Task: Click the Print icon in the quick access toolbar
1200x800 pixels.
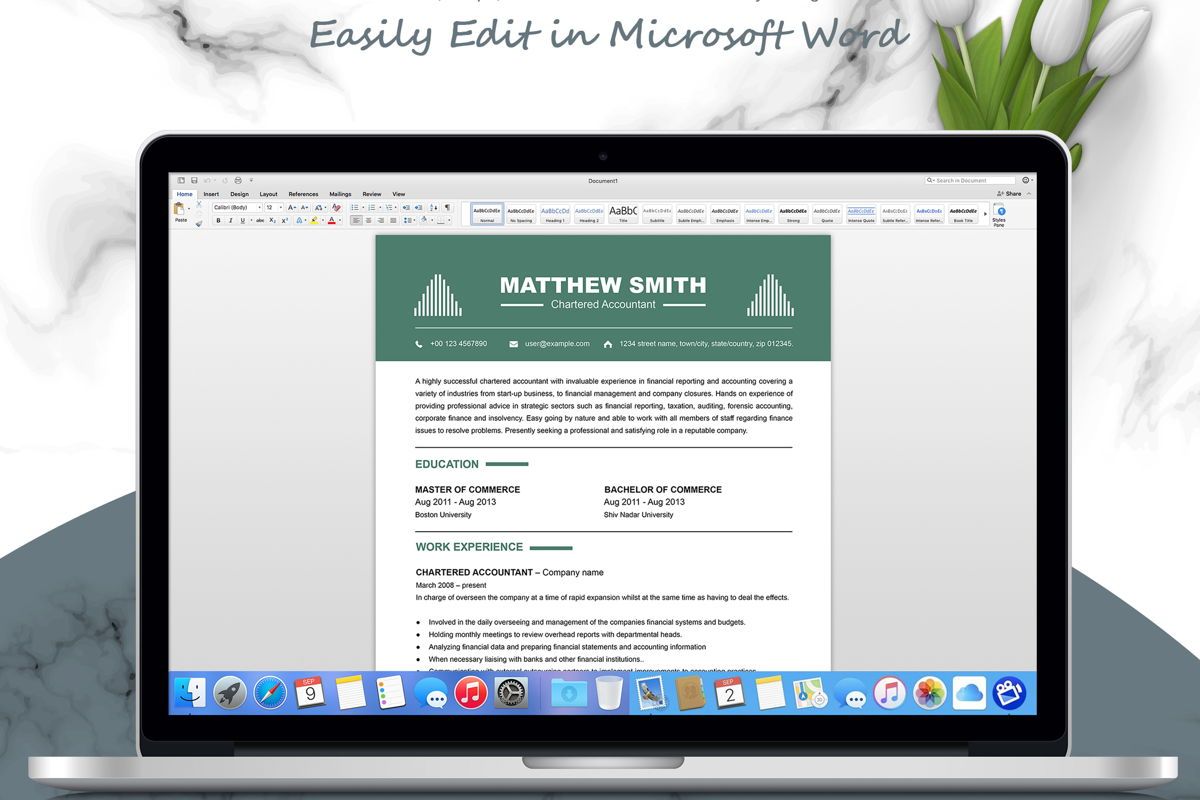Action: click(237, 180)
